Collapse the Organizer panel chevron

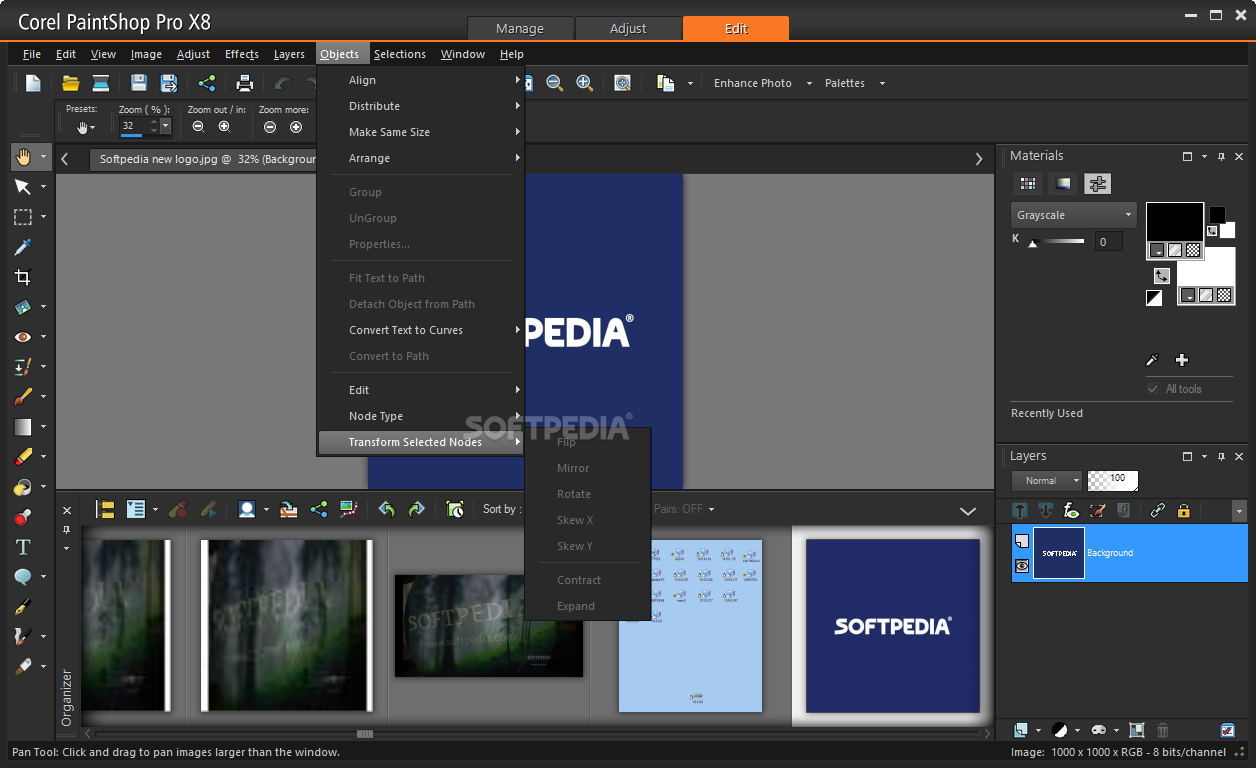click(x=968, y=510)
